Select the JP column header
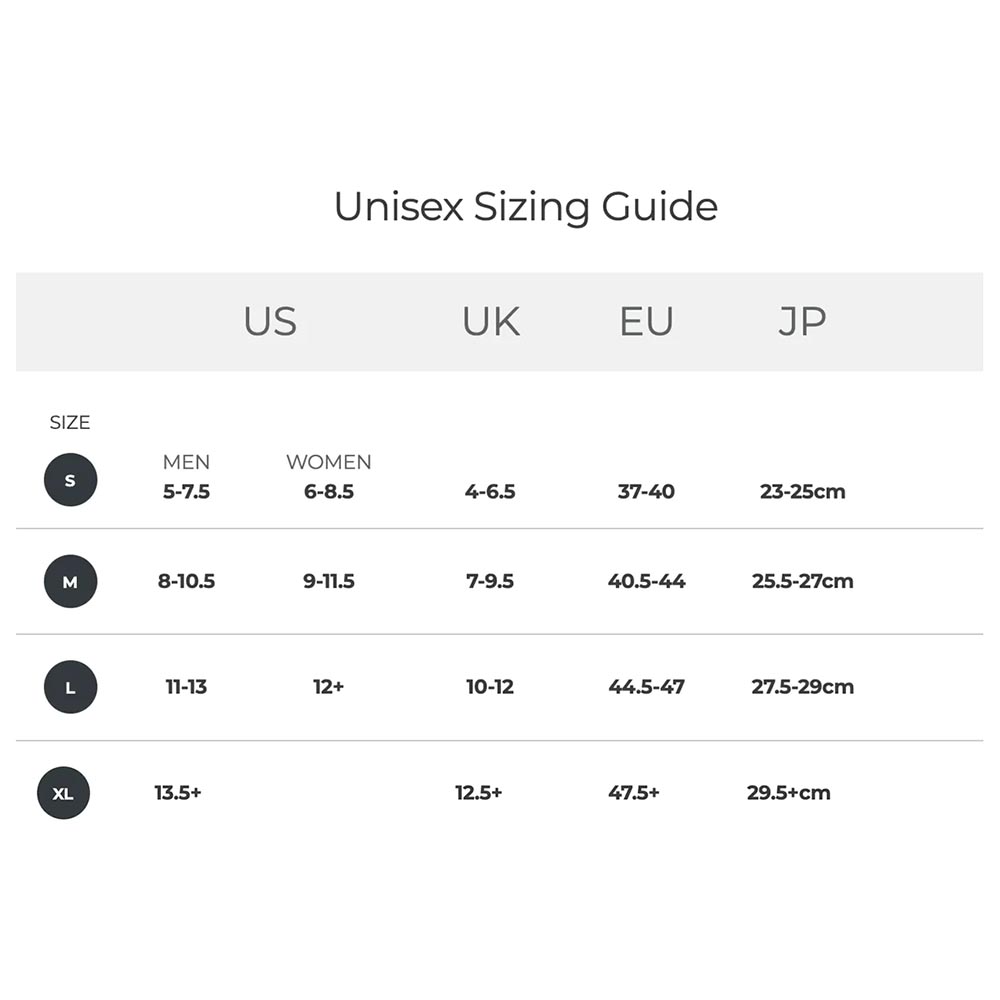Image resolution: width=1000 pixels, height=1000 pixels. point(802,321)
